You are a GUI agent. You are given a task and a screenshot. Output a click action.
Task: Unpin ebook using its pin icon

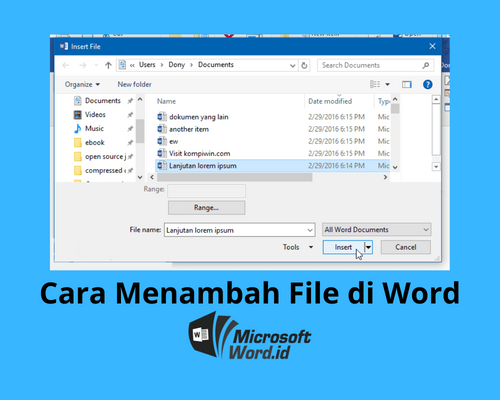pyautogui.click(x=130, y=143)
